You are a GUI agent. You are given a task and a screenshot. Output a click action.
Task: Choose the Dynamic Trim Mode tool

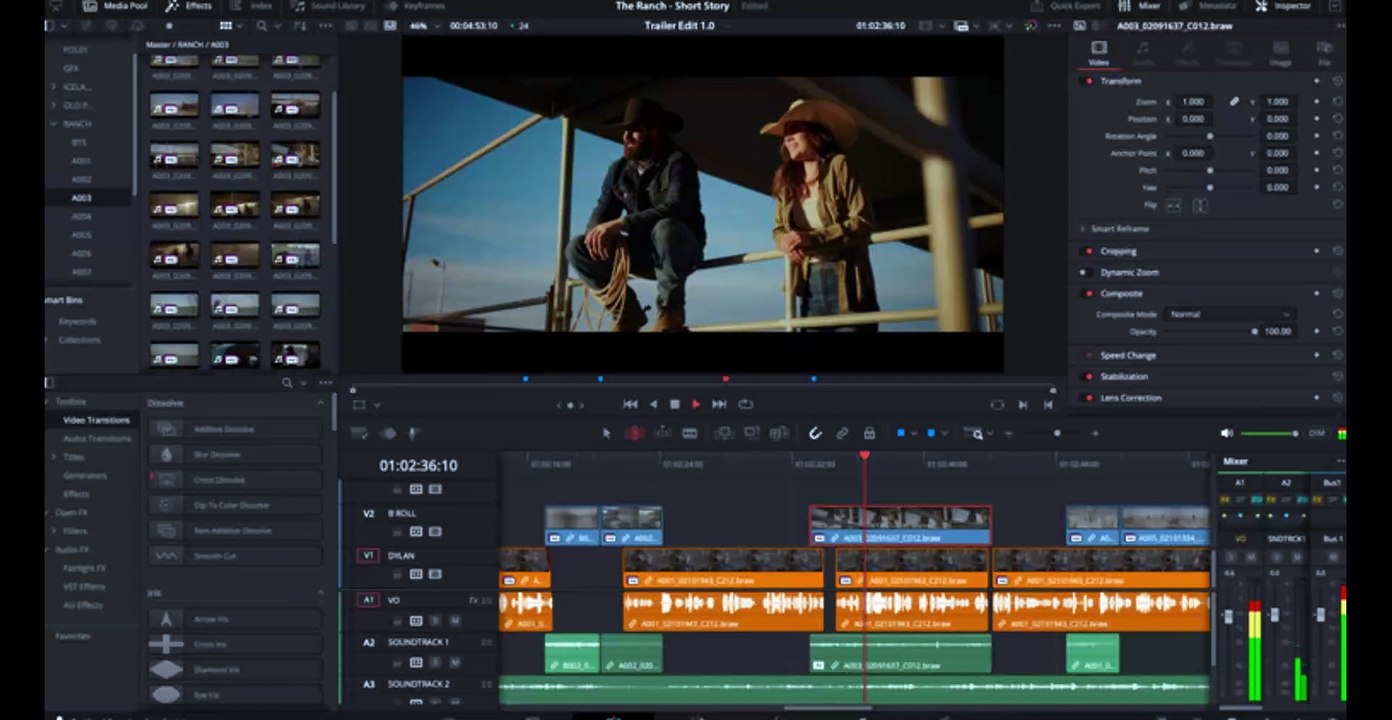[662, 433]
